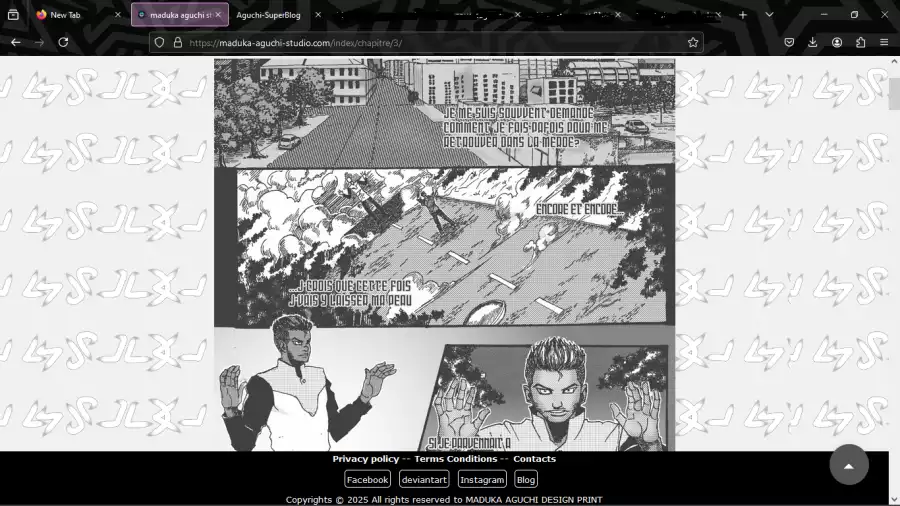Save page to Pocket icon
This screenshot has height=506, width=900.
tap(788, 43)
